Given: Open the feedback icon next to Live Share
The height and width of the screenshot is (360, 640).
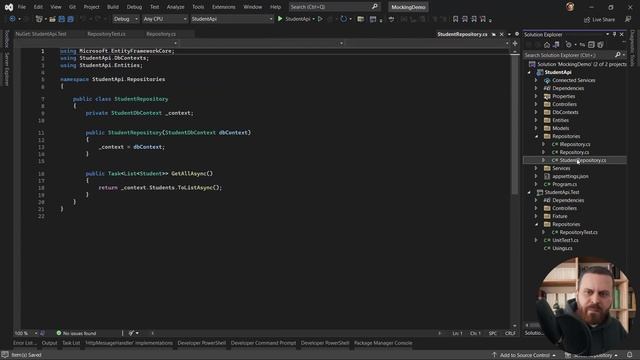Looking at the screenshot, I should pos(628,19).
